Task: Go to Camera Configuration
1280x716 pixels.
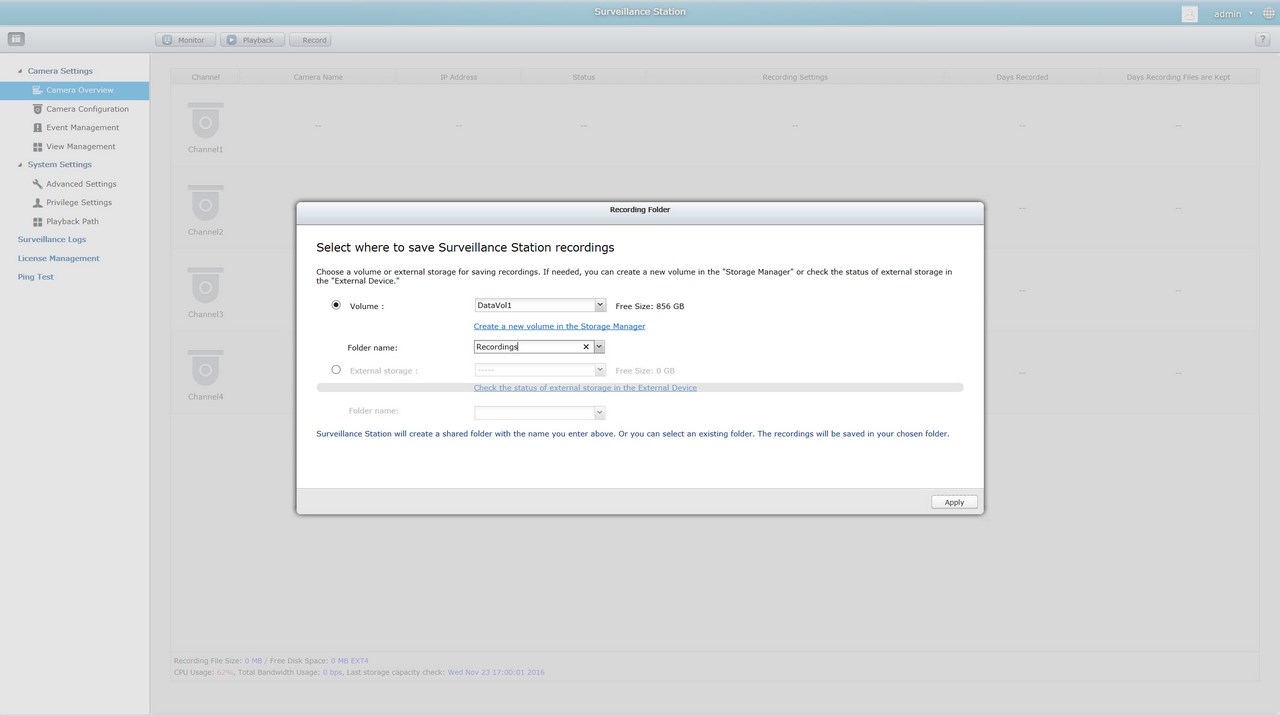Action: click(87, 109)
